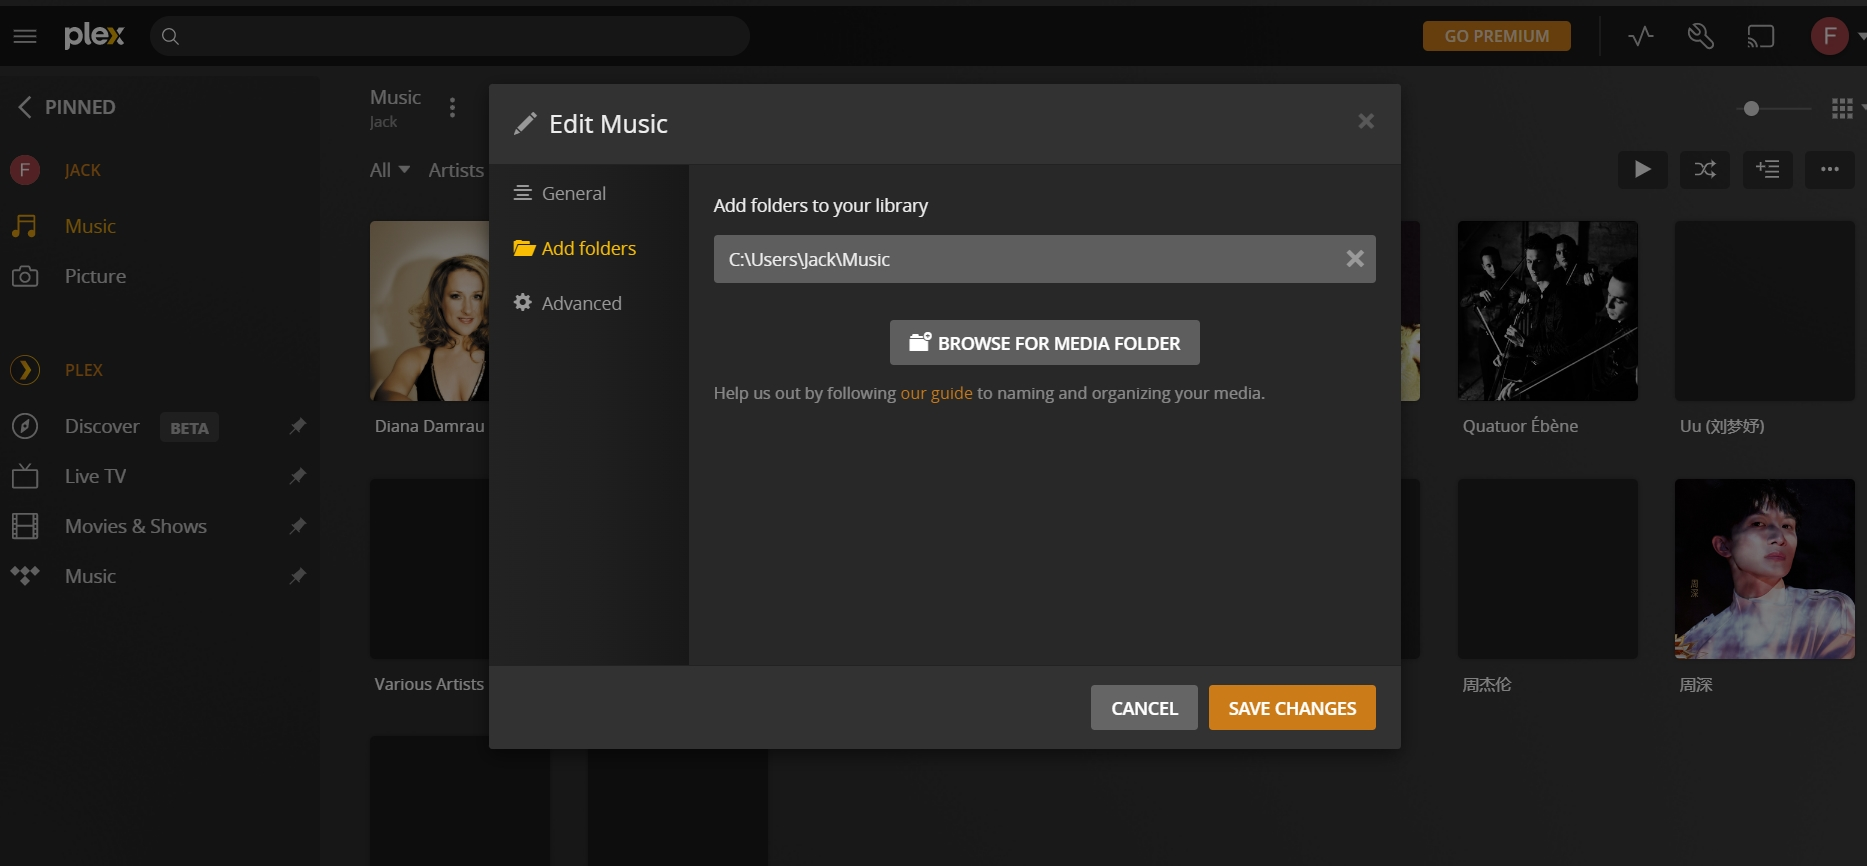This screenshot has height=866, width=1867.
Task: Switch to the Artists view
Action: click(456, 170)
